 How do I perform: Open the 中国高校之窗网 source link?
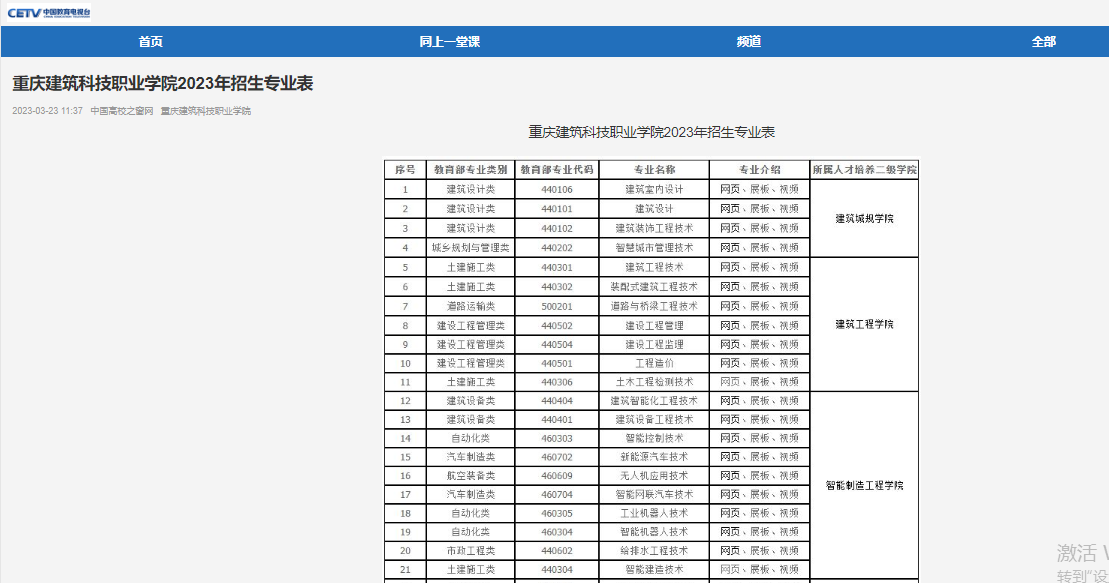(x=122, y=111)
